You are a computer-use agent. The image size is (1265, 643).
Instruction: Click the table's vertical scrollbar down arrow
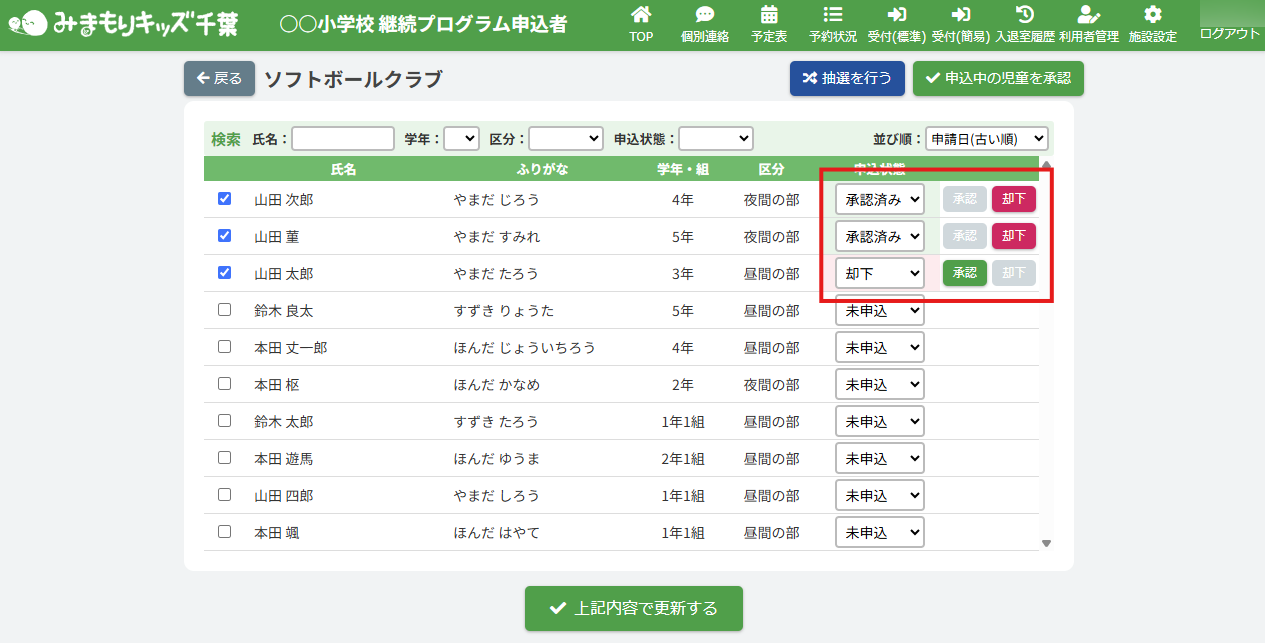[1047, 544]
